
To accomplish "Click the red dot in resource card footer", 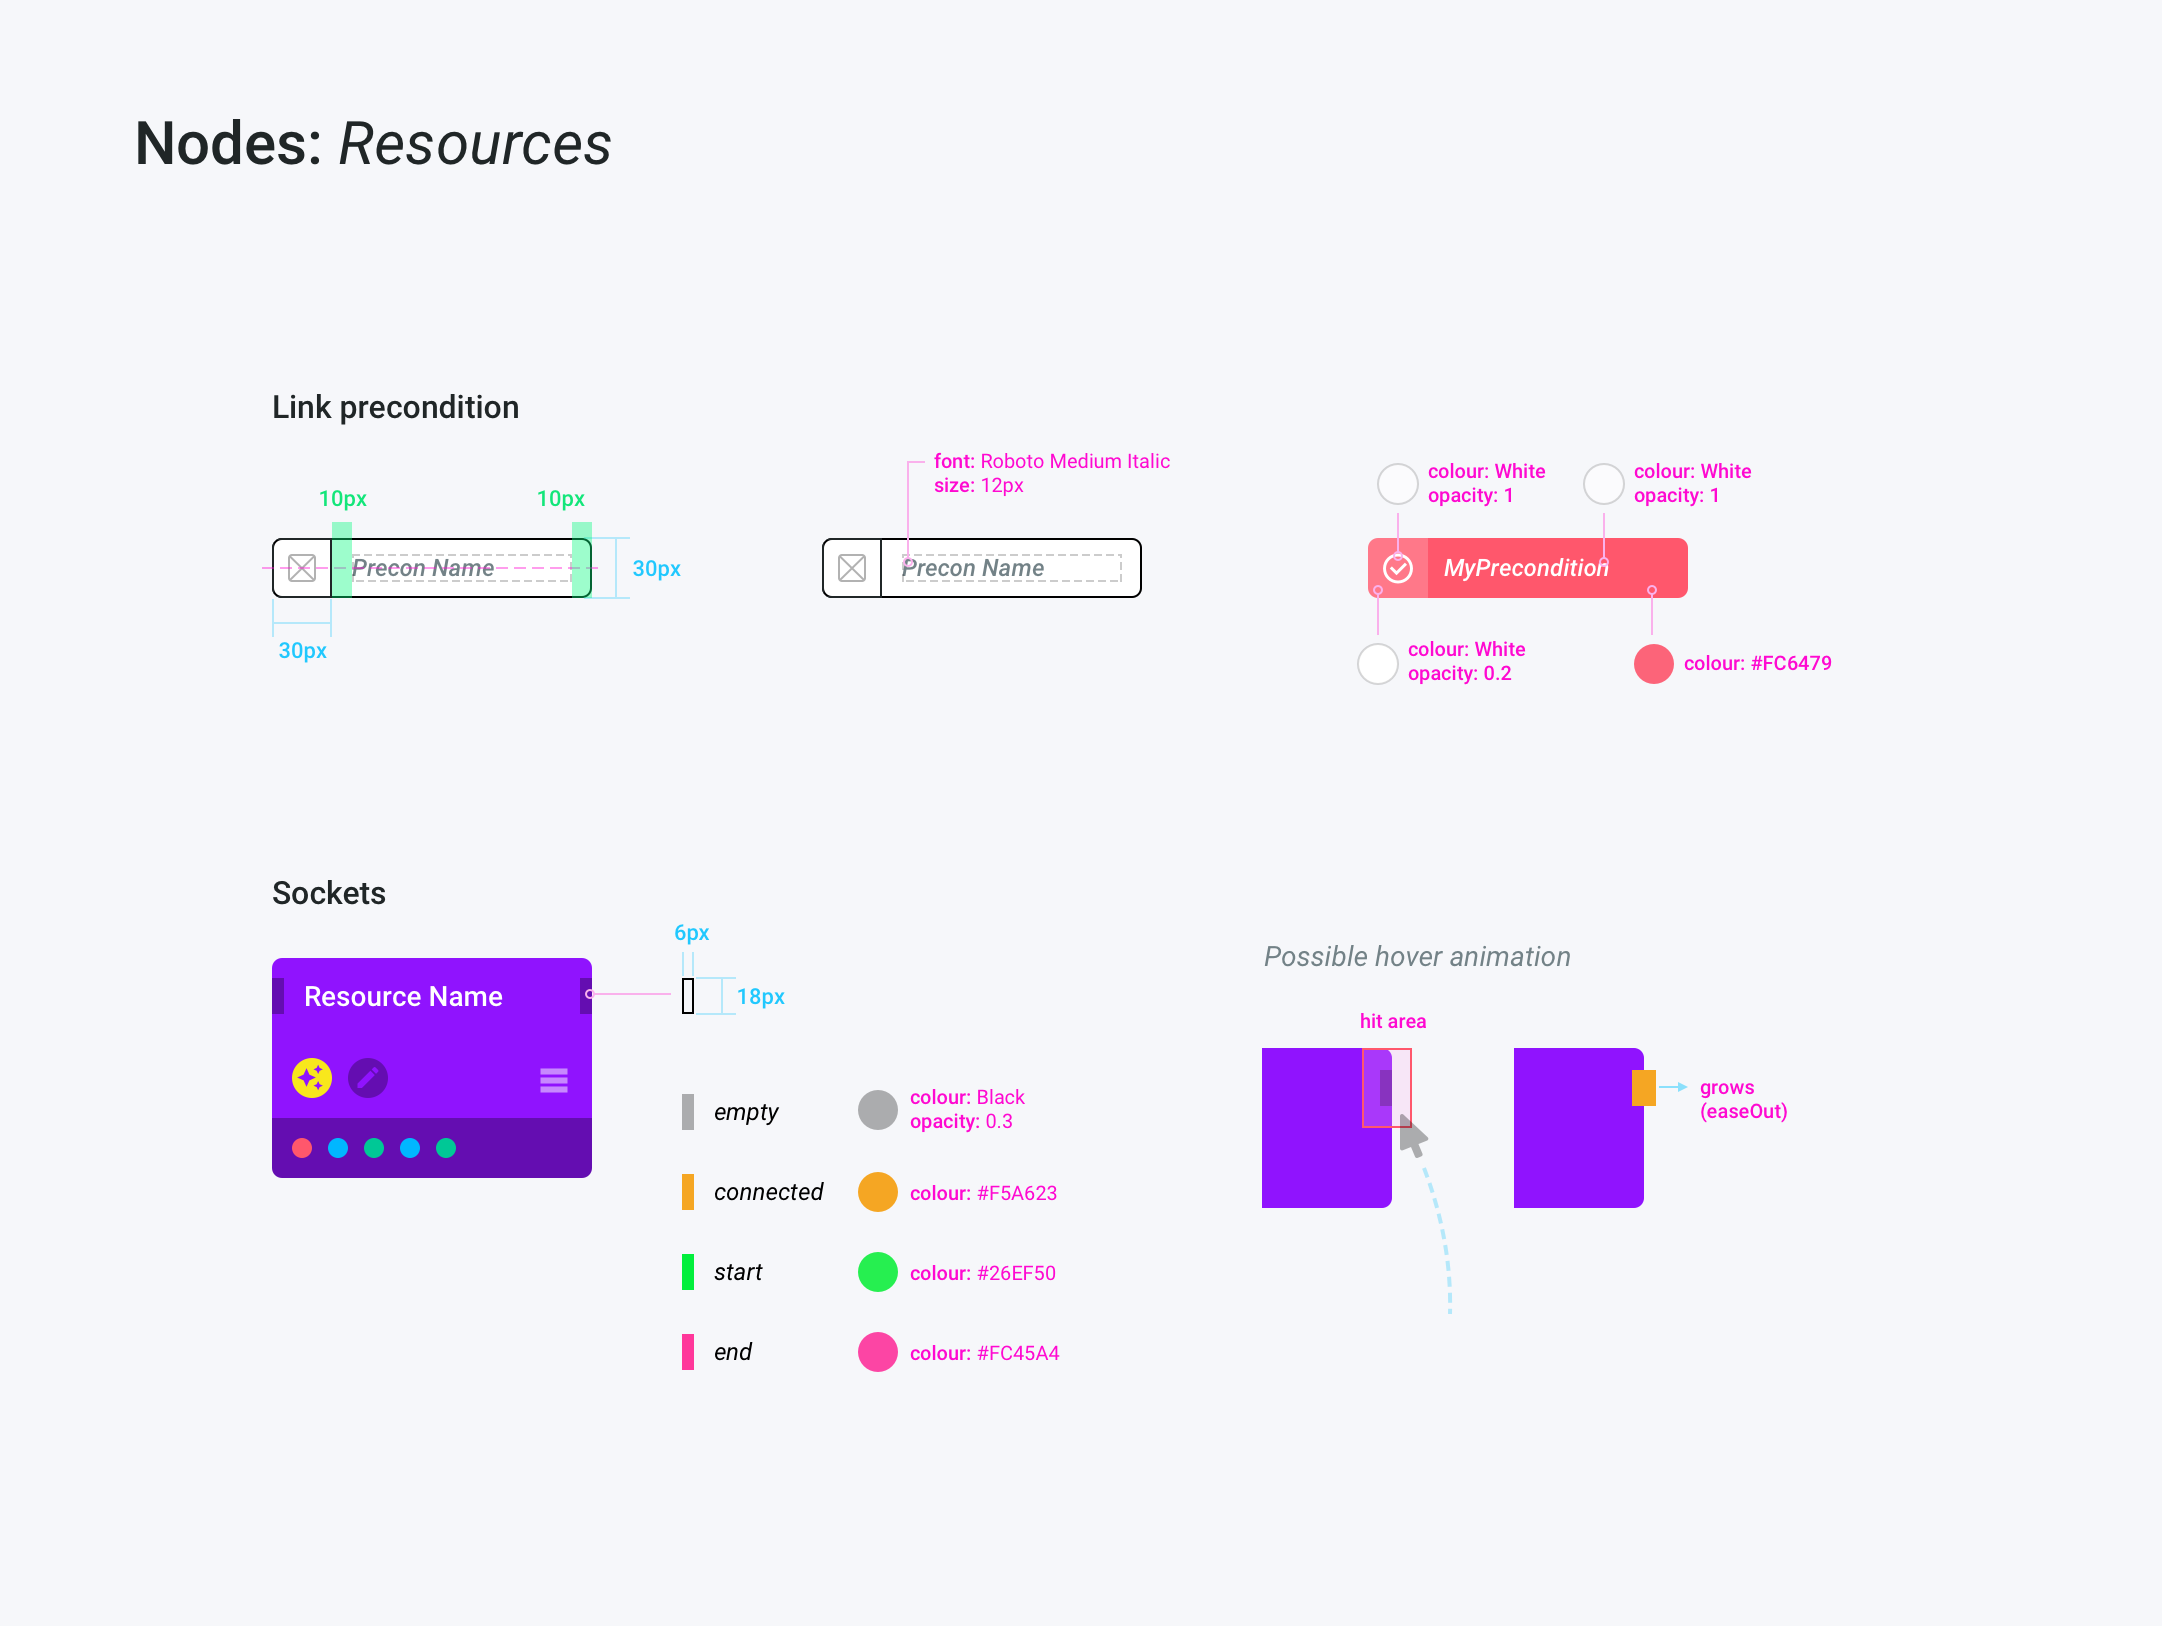I will (x=302, y=1148).
